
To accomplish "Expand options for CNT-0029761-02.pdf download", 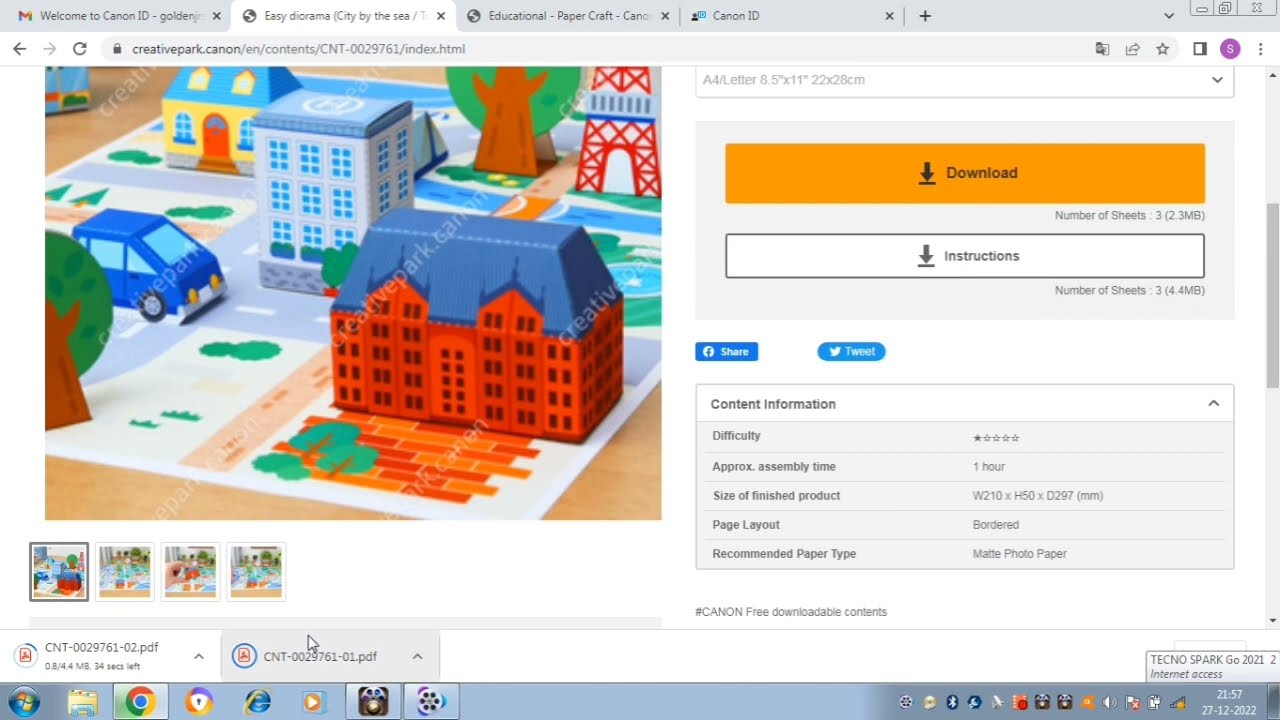I will click(198, 657).
